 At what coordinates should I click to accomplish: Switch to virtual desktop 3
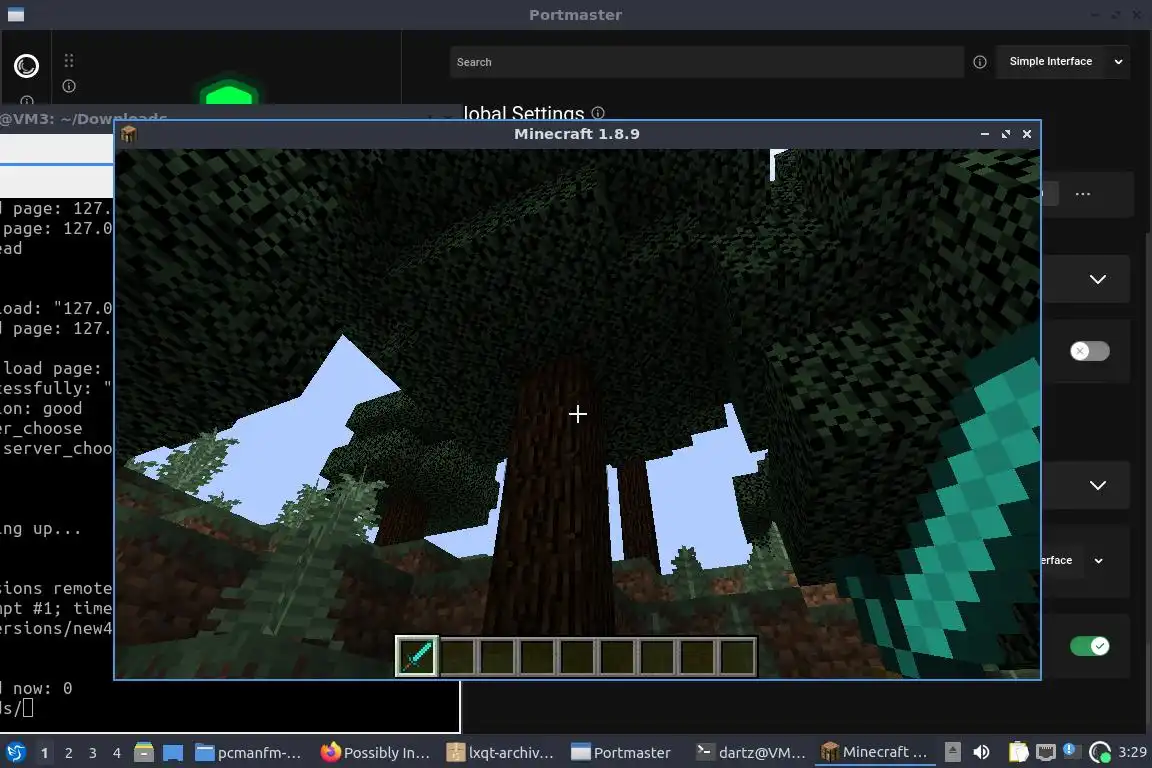tap(93, 753)
